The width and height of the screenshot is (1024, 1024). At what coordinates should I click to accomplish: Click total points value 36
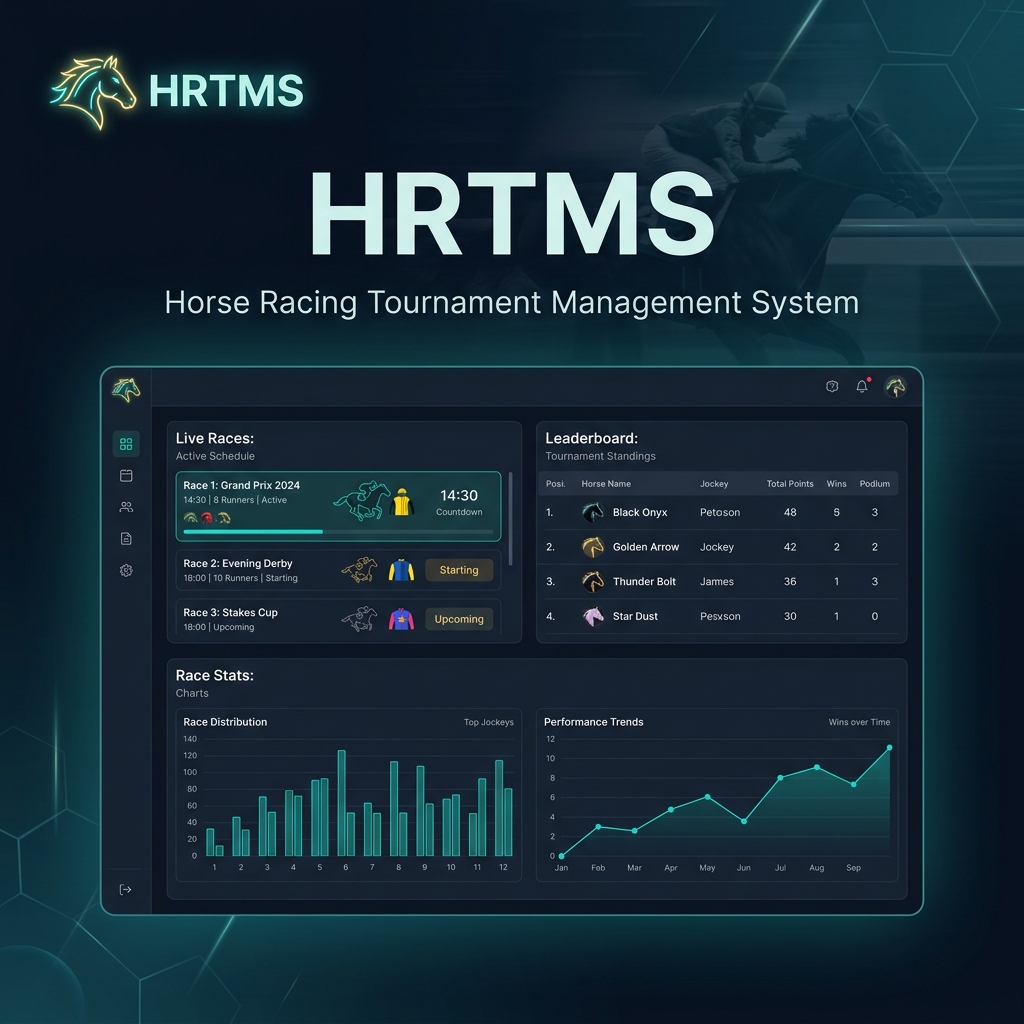pyautogui.click(x=790, y=582)
